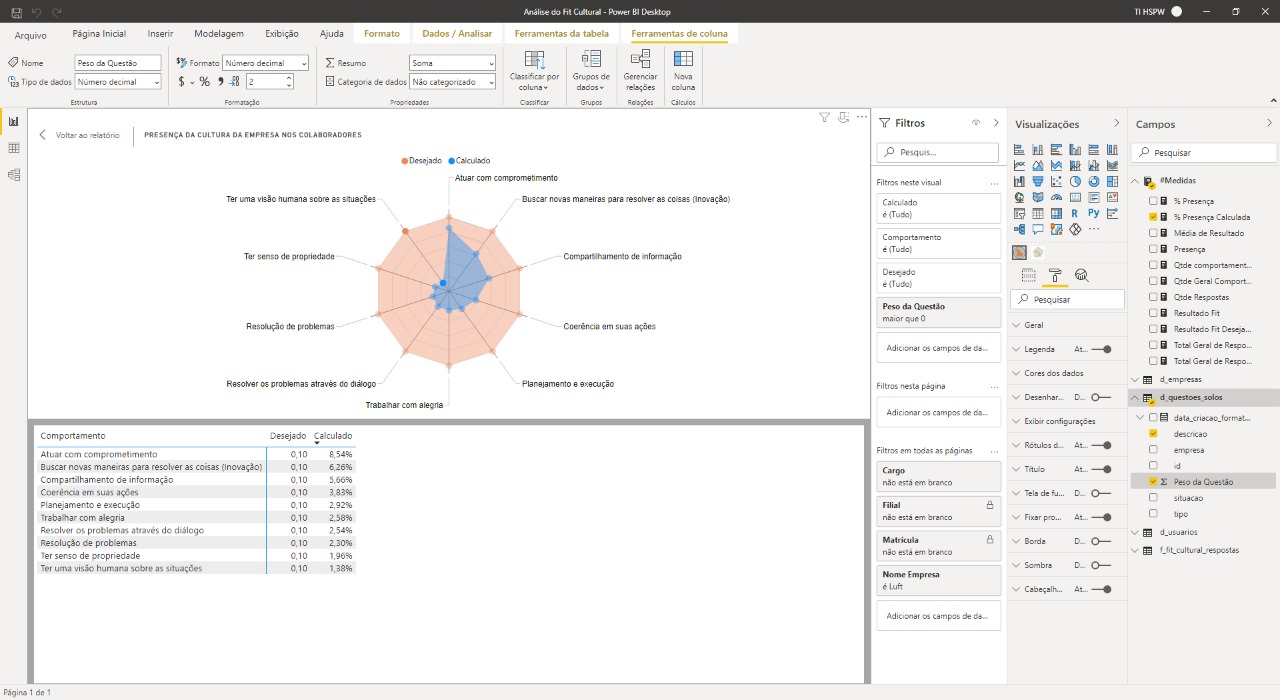Image resolution: width=1280 pixels, height=700 pixels.
Task: Enable the Borda toggle
Action: tap(1102, 541)
